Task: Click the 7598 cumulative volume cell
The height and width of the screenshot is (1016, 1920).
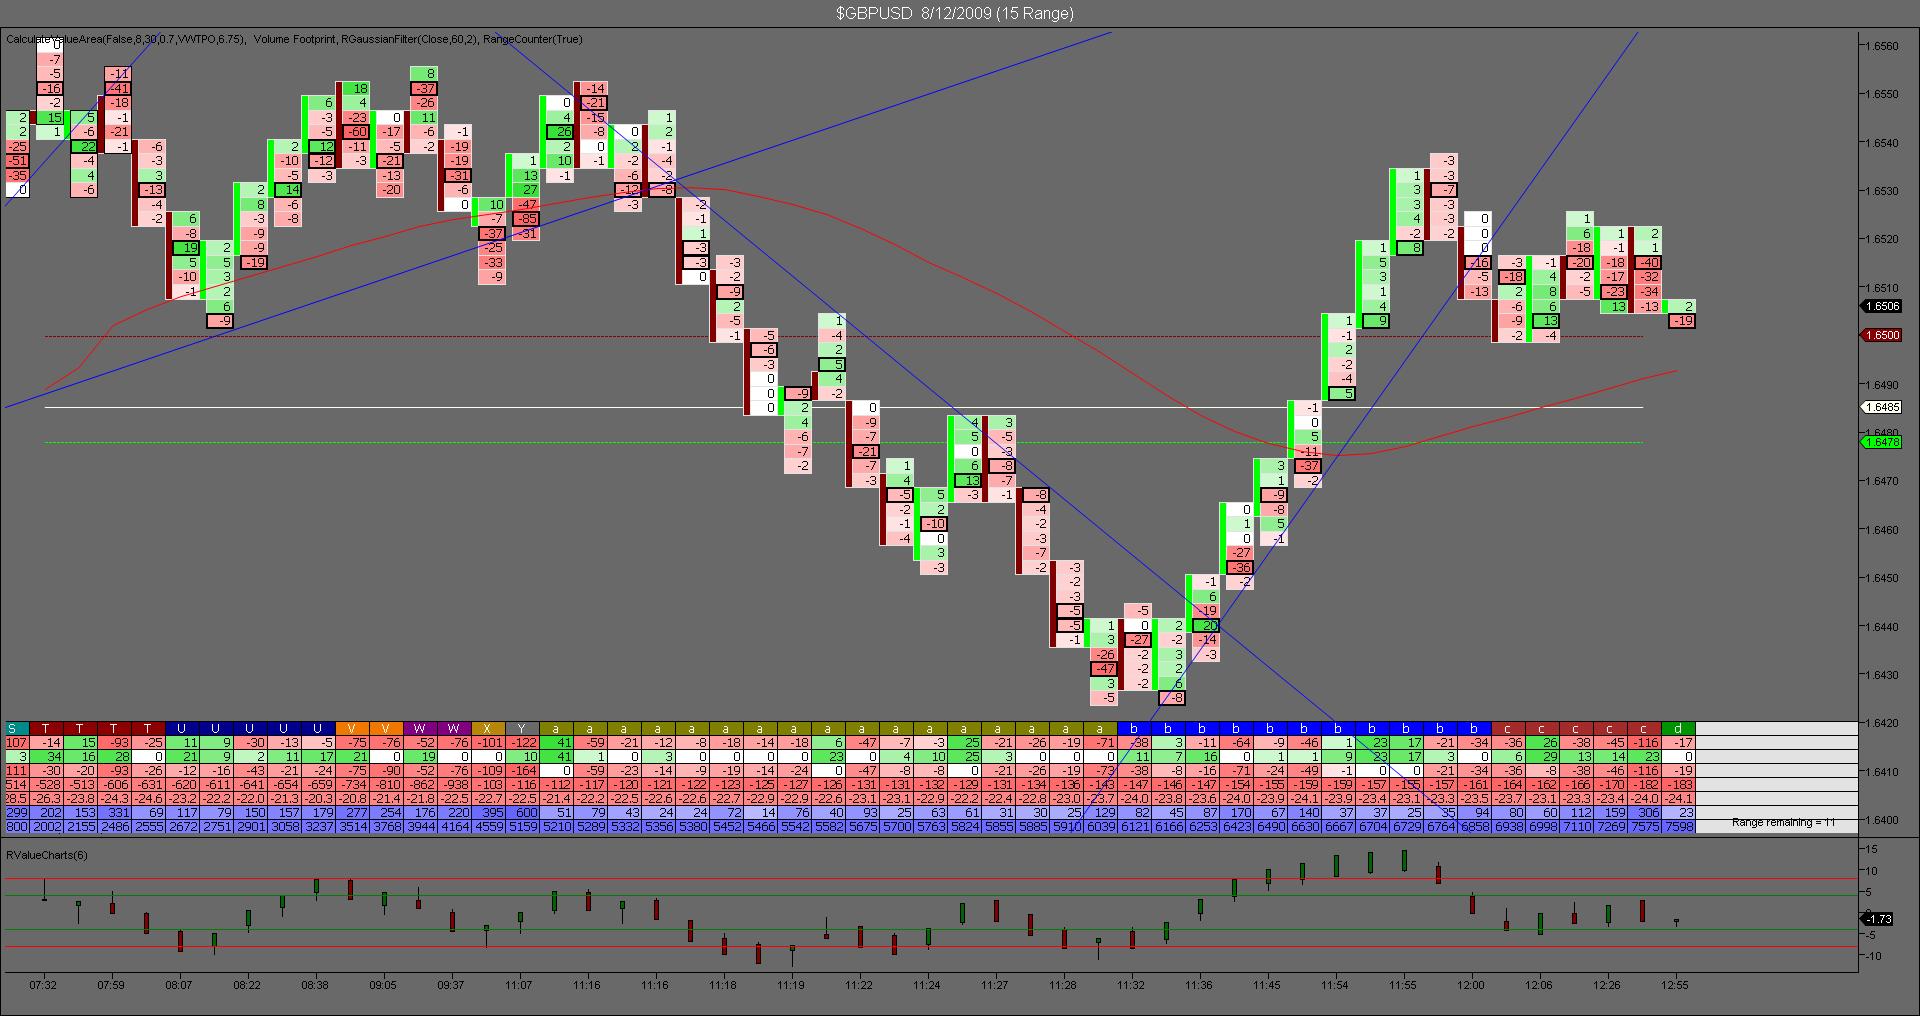Action: tap(1678, 827)
